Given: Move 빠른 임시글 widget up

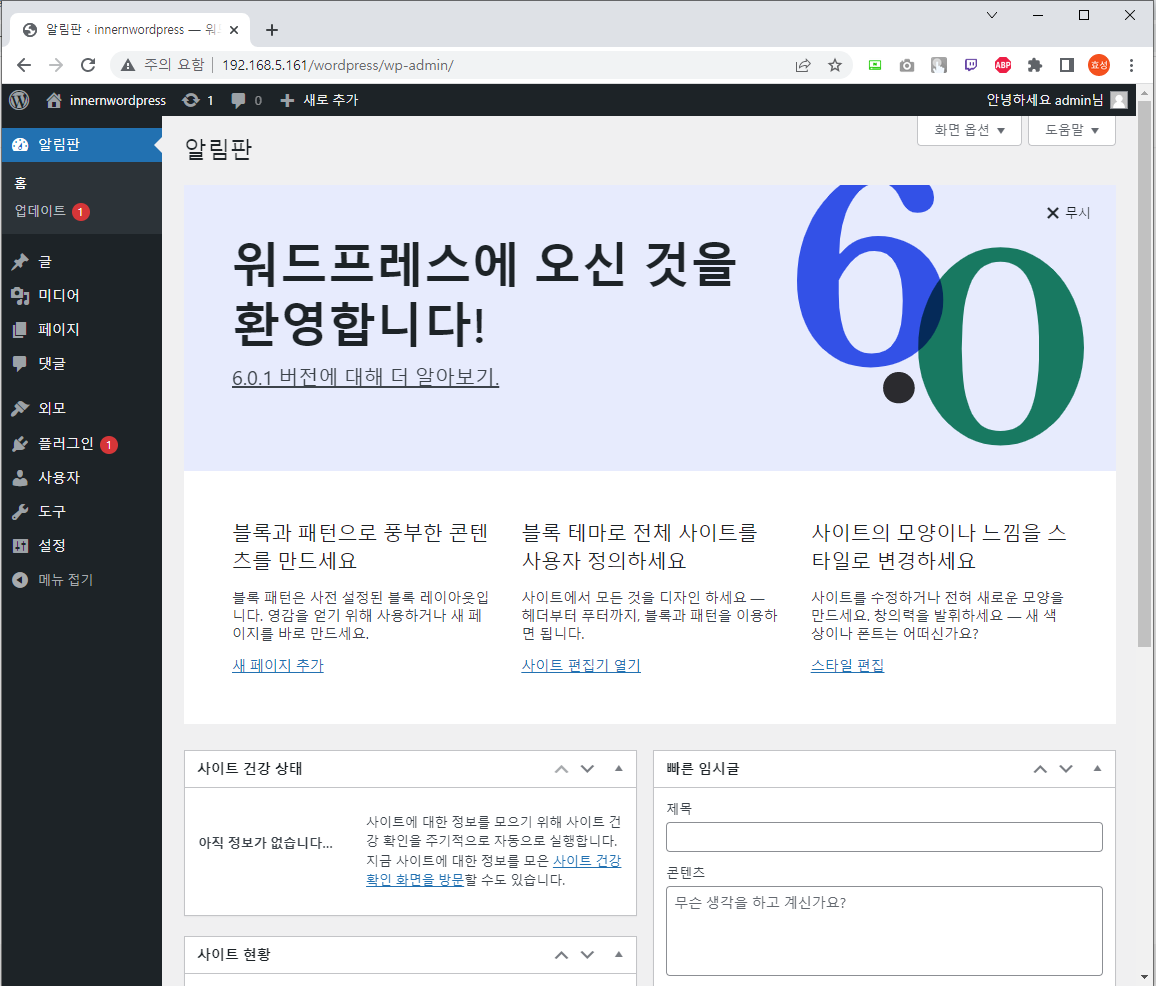Looking at the screenshot, I should point(1040,769).
